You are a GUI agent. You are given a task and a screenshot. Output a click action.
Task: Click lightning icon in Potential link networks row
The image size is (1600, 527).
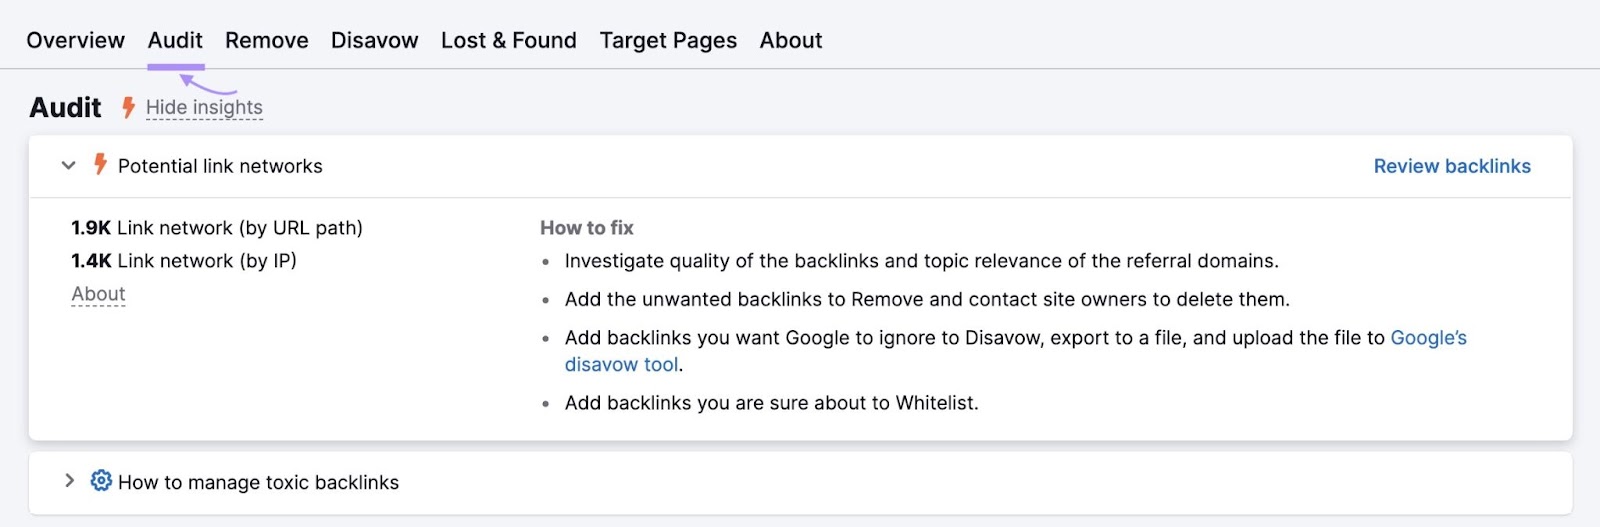click(100, 165)
